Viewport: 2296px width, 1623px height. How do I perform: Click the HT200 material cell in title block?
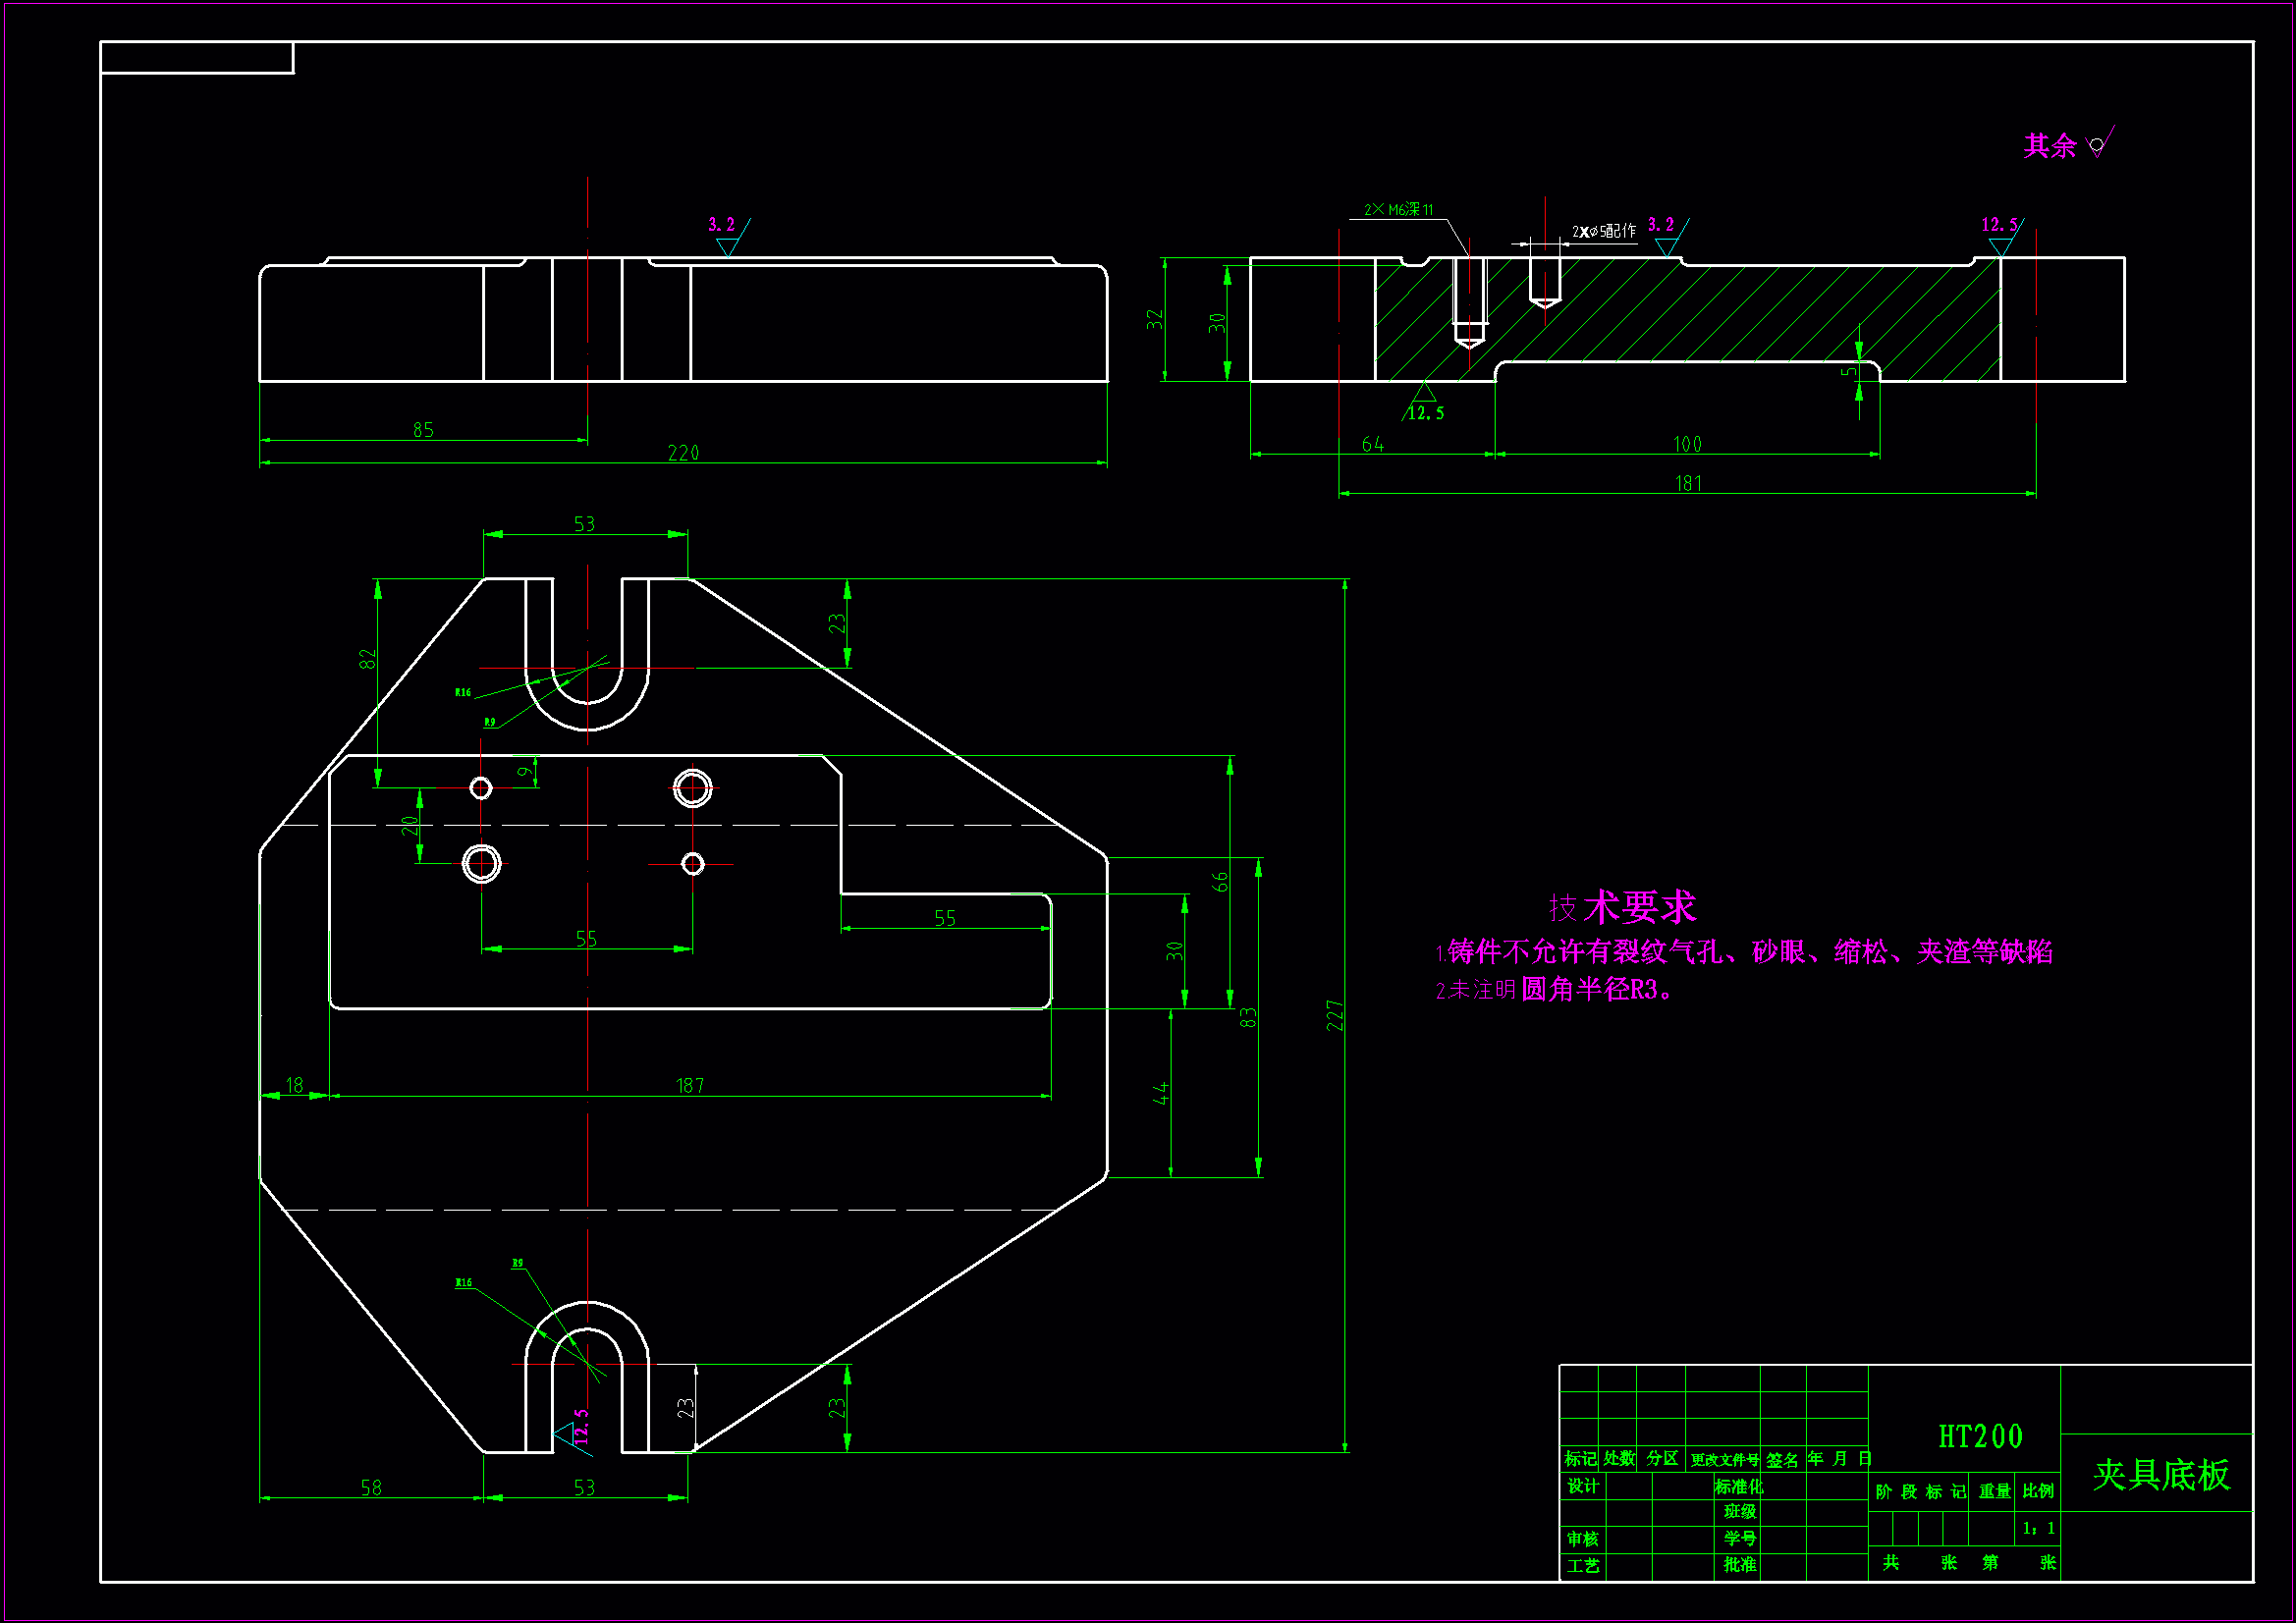1980,1437
